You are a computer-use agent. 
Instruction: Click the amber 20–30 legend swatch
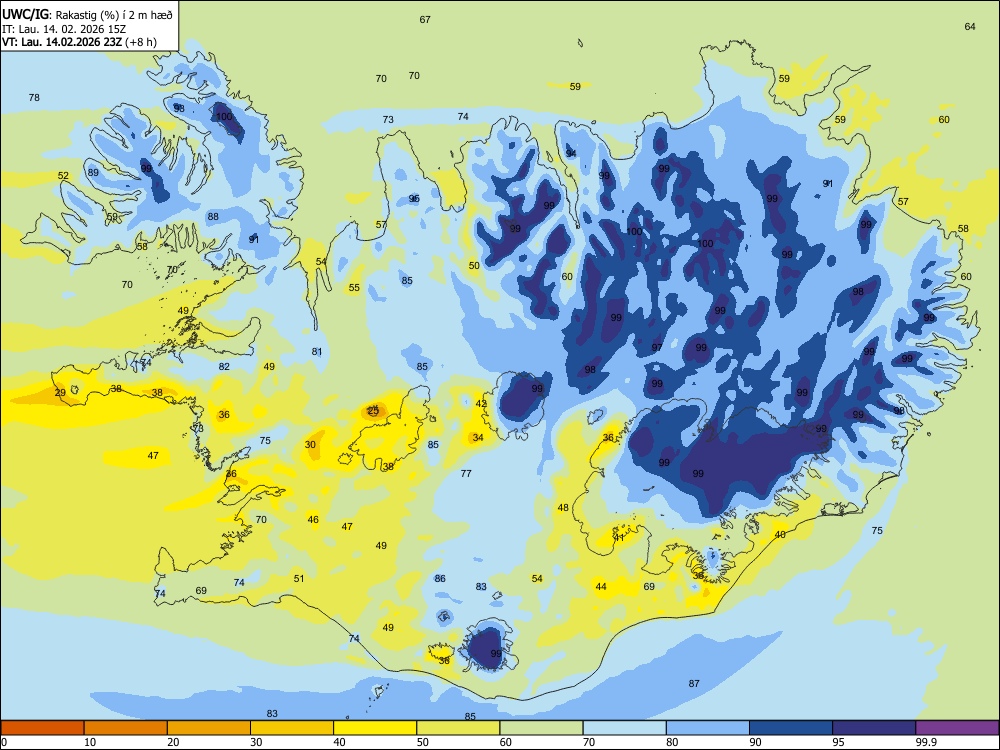pyautogui.click(x=209, y=728)
